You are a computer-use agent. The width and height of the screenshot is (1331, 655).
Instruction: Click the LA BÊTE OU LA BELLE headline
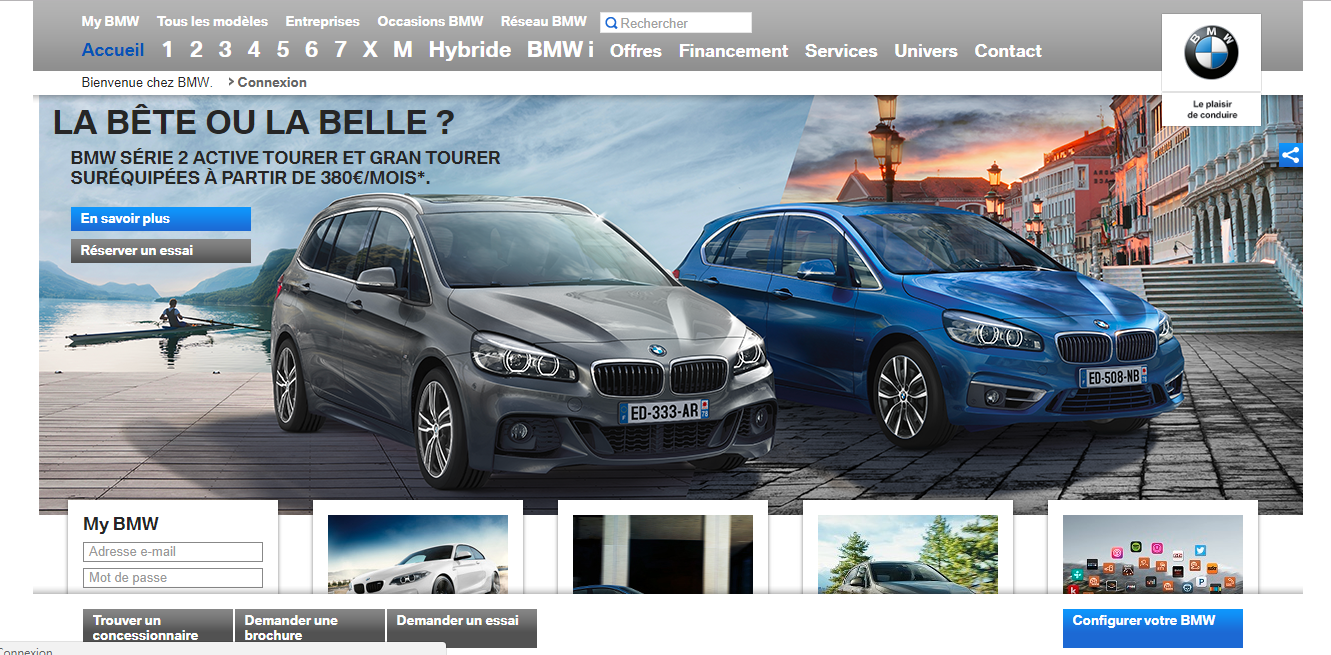(254, 123)
